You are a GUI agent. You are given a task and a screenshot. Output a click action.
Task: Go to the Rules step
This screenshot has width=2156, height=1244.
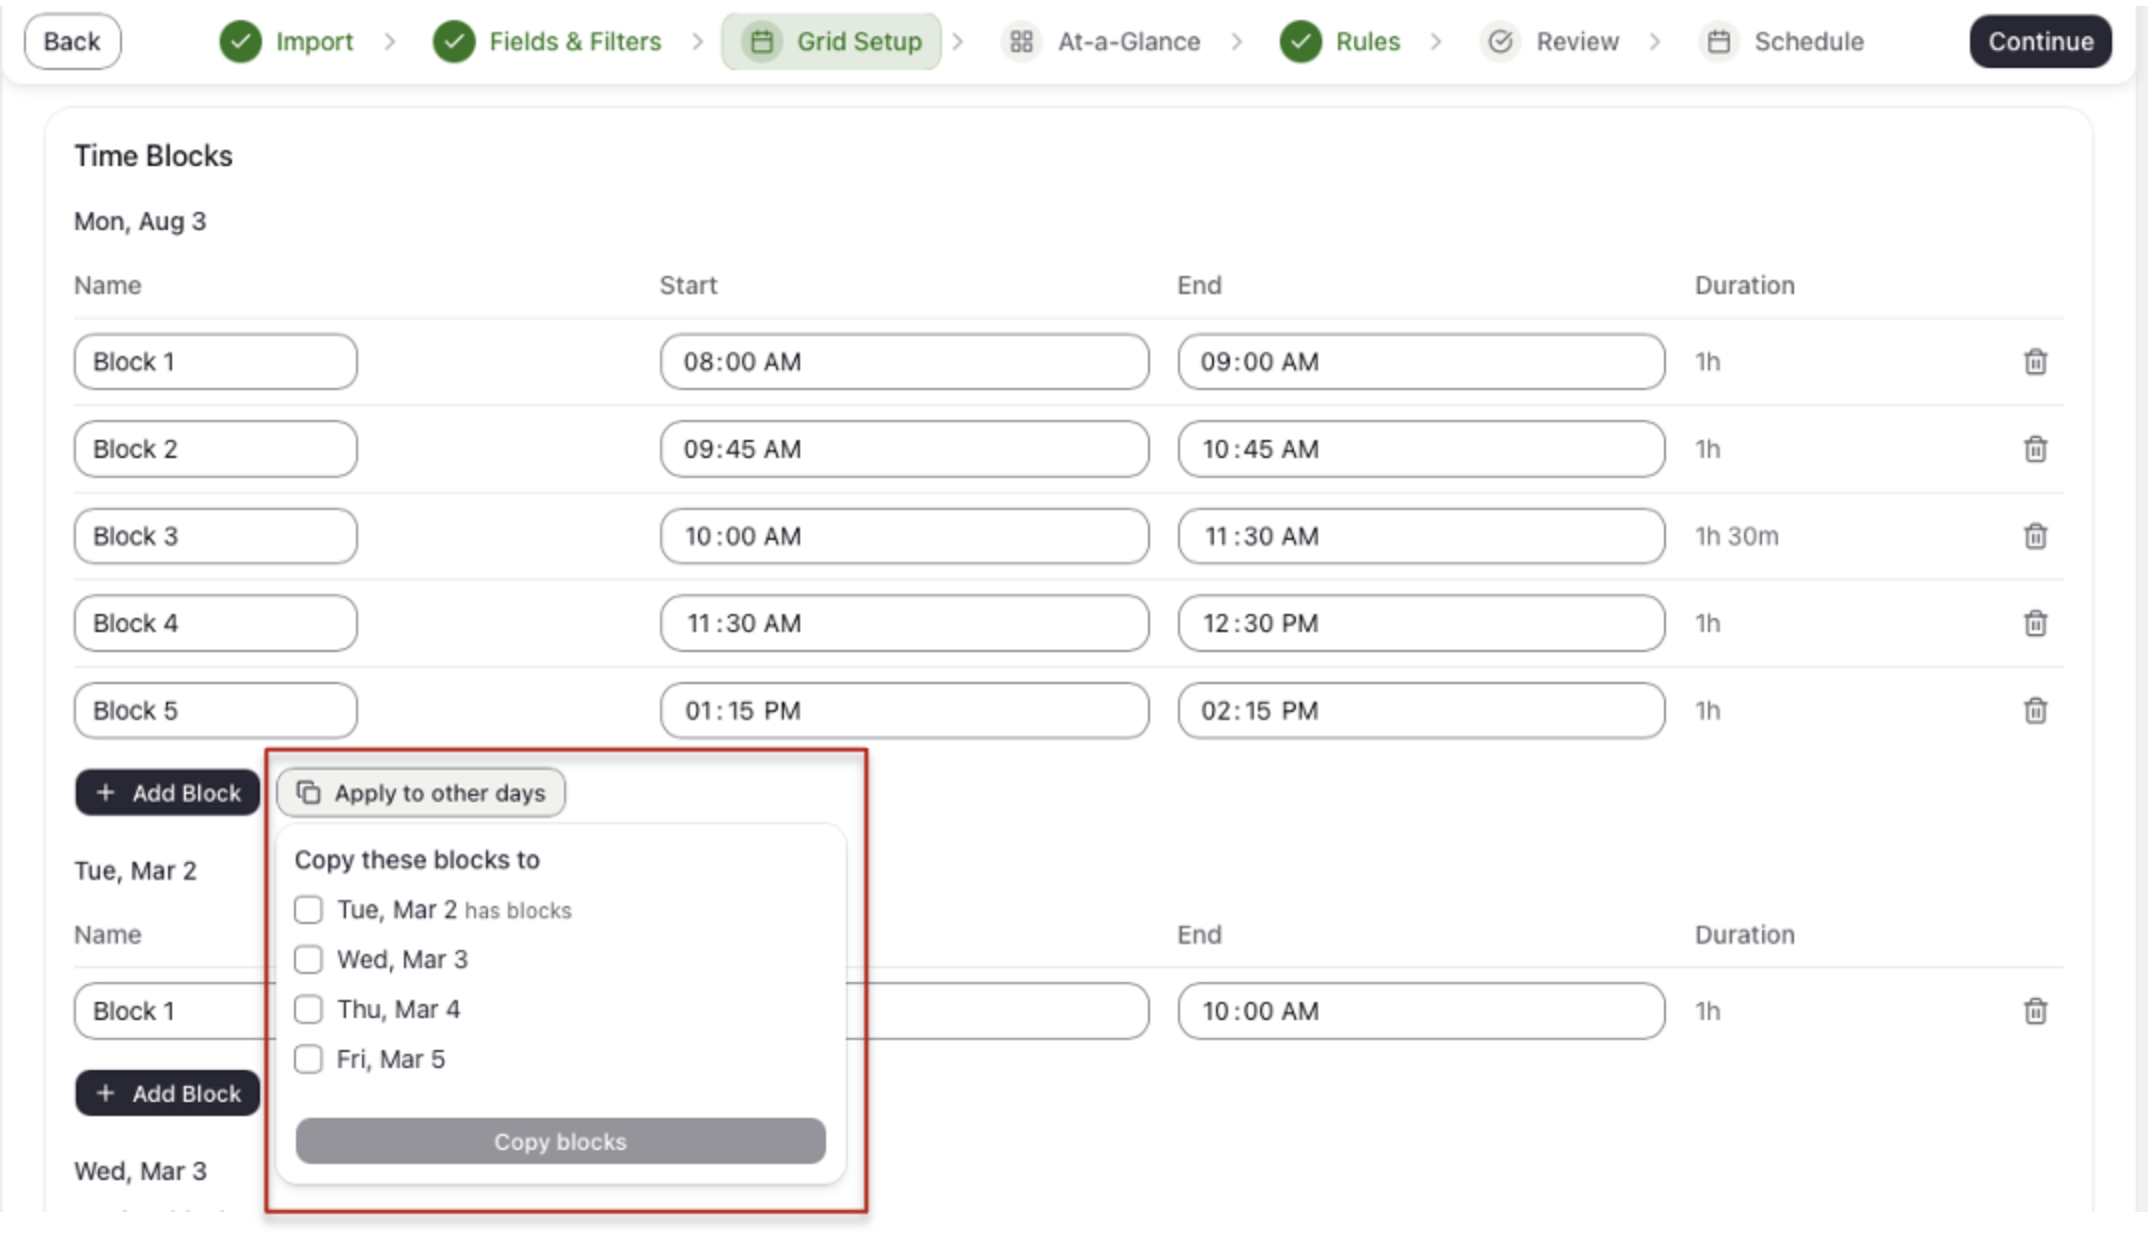(x=1340, y=42)
